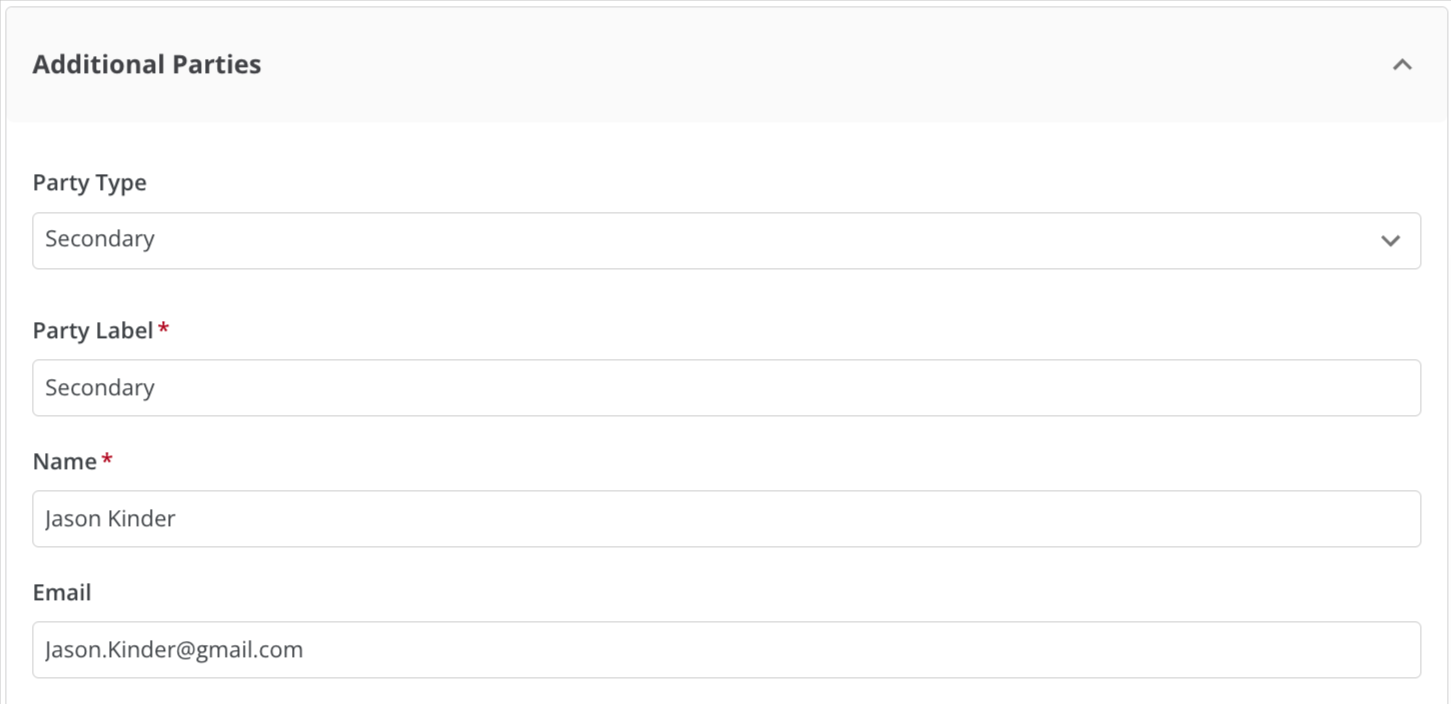Focus the Name input field
The height and width of the screenshot is (704, 1451).
click(726, 519)
